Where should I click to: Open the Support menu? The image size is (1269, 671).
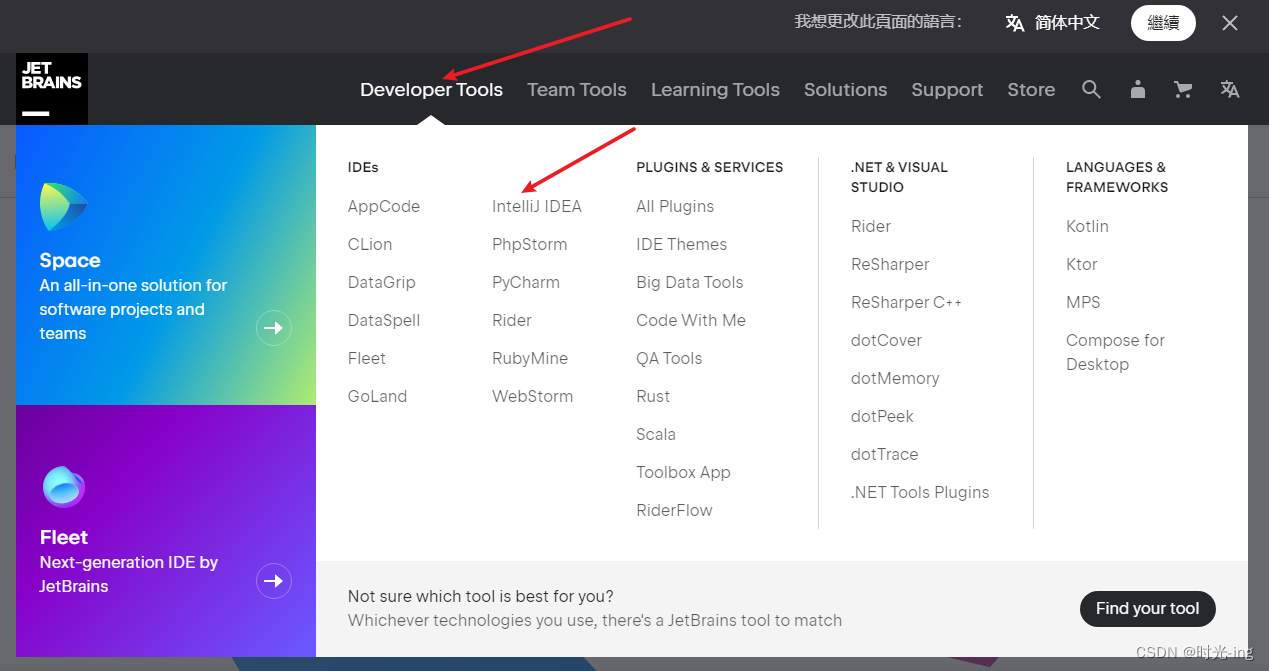(947, 90)
